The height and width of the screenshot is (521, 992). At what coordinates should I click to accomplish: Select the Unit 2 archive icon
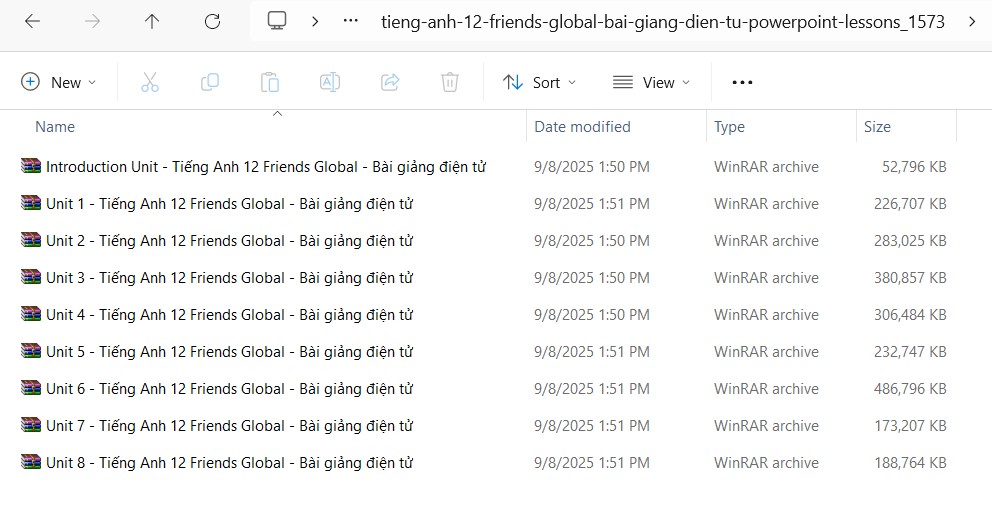(31, 240)
